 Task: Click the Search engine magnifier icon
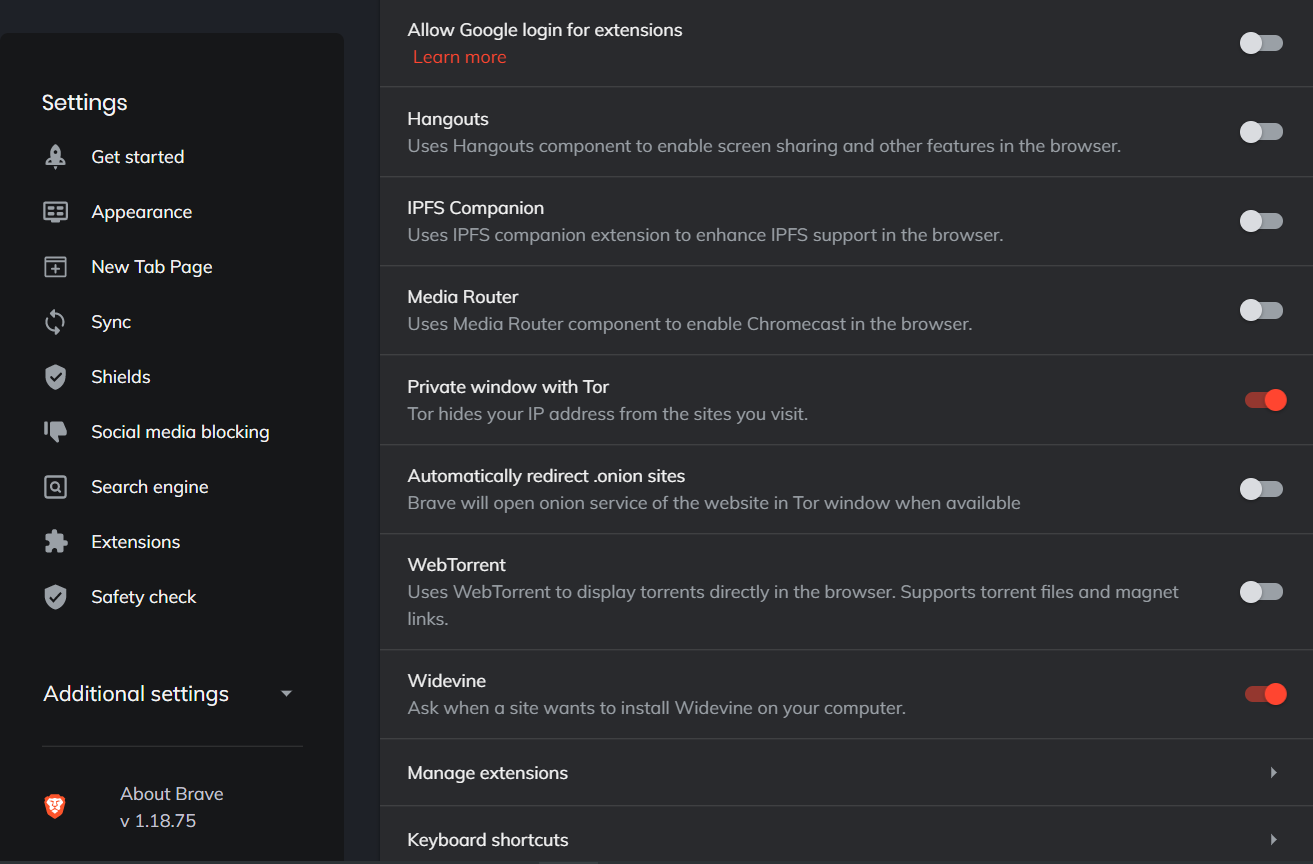(x=56, y=487)
